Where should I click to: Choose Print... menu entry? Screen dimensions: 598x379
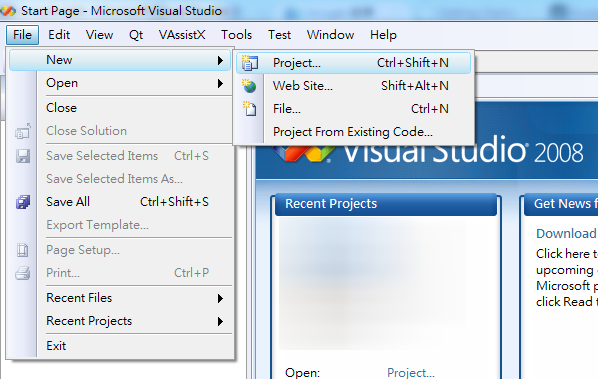120,273
